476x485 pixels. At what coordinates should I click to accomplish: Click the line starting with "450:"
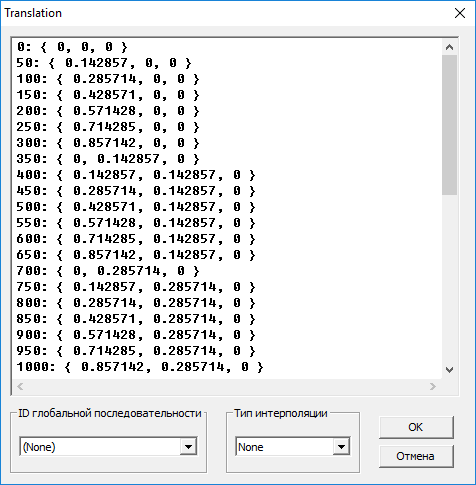coord(136,191)
